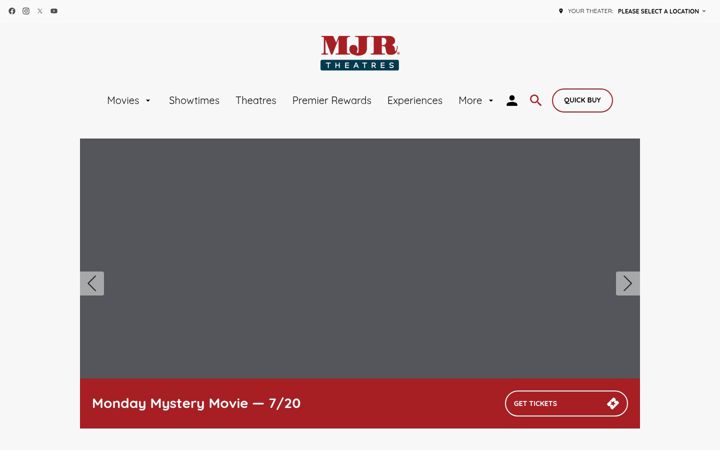Show the previous carousel slide
Image resolution: width=720 pixels, height=450 pixels.
92,283
